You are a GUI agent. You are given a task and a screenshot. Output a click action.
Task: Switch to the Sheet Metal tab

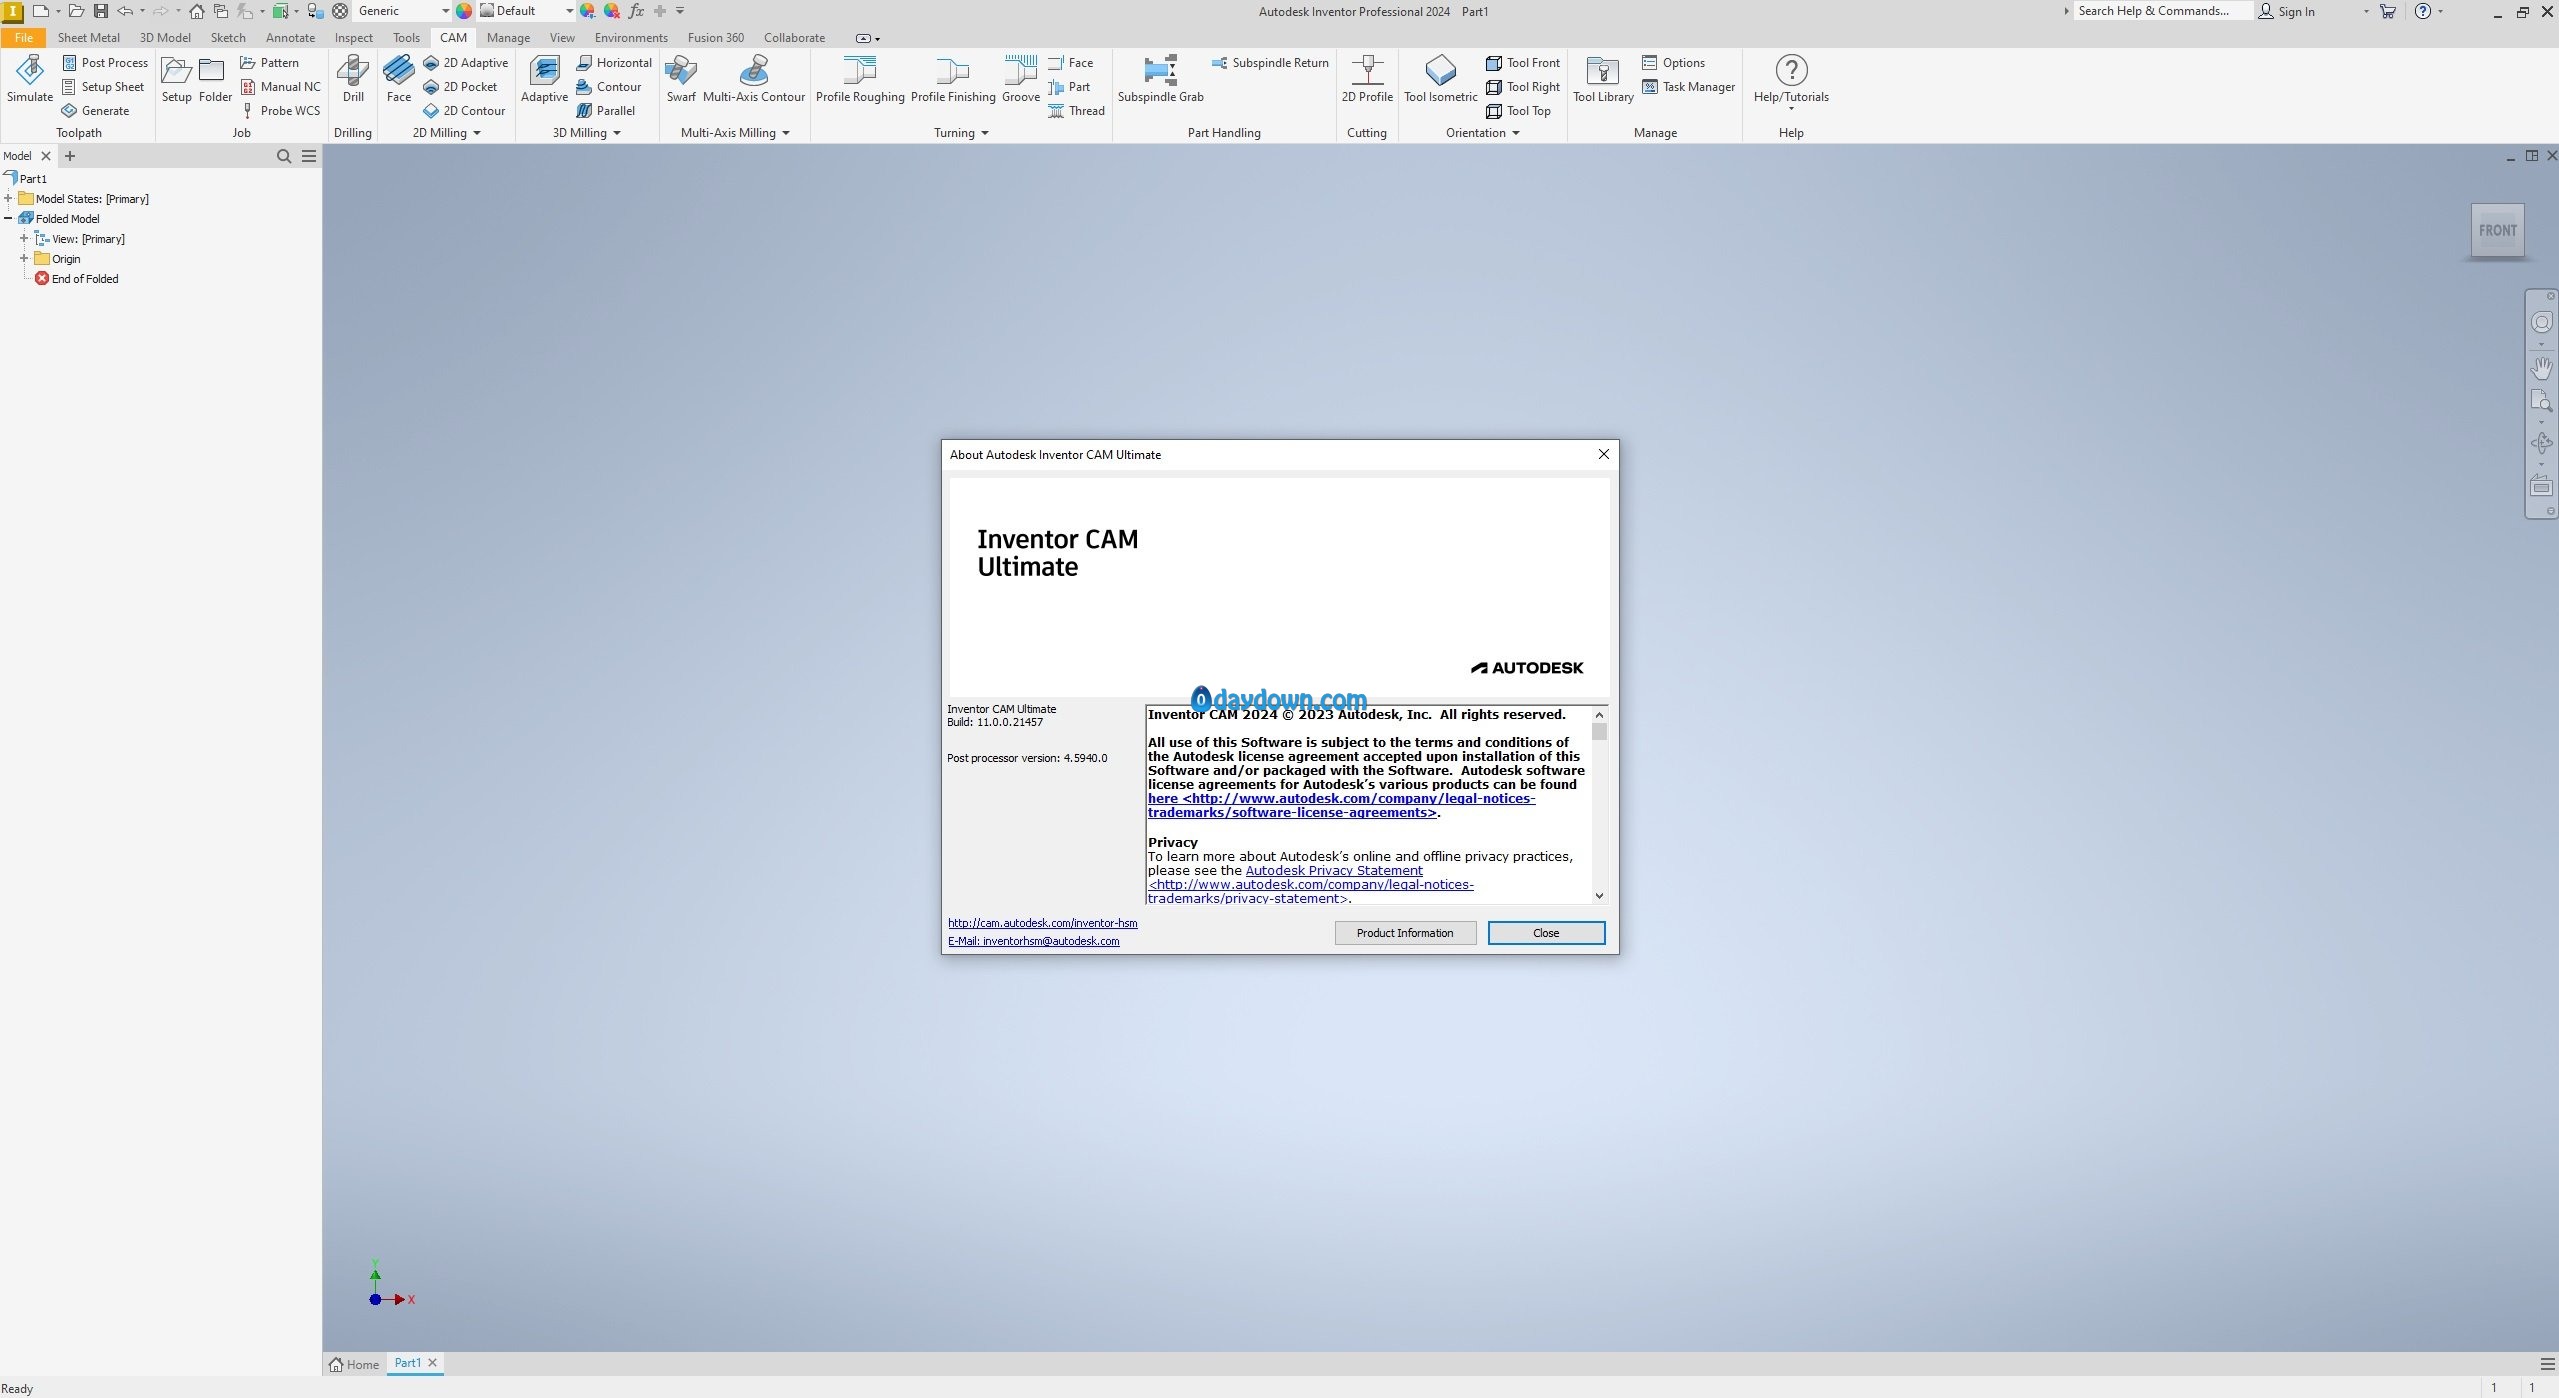[88, 38]
